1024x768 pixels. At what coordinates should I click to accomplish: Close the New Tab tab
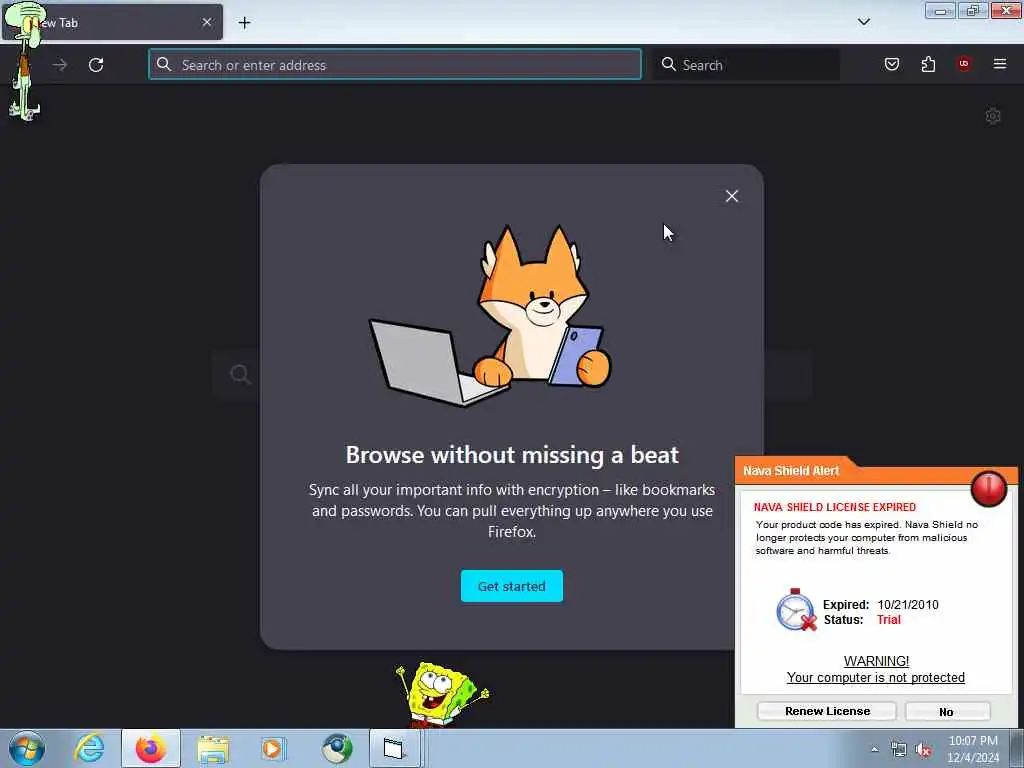206,22
